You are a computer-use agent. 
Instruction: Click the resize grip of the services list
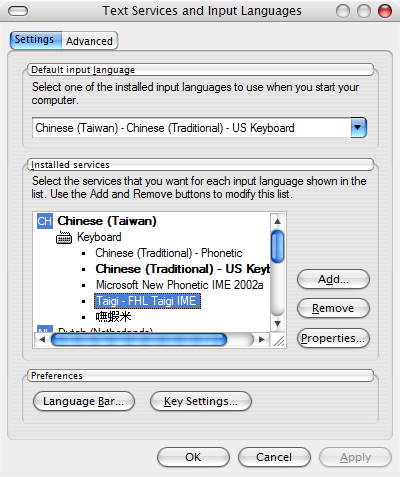coord(279,340)
